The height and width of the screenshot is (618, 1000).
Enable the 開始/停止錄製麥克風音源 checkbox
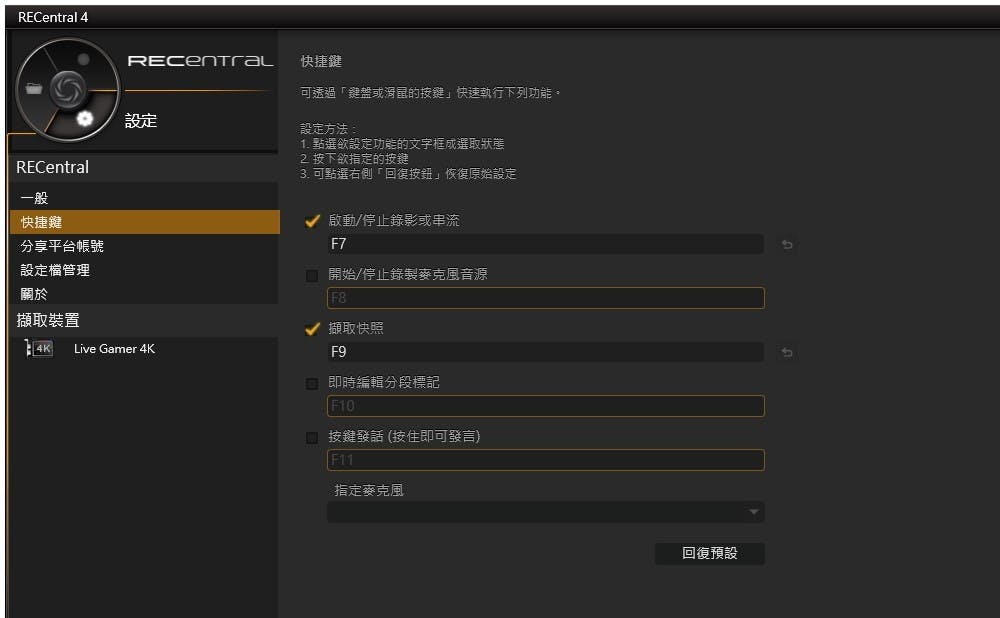pyautogui.click(x=312, y=276)
